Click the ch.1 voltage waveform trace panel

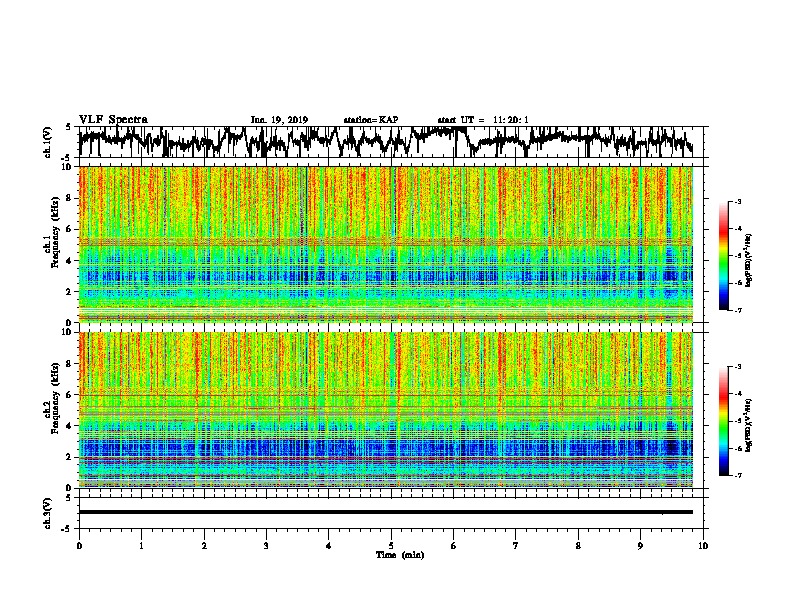[x=390, y=142]
